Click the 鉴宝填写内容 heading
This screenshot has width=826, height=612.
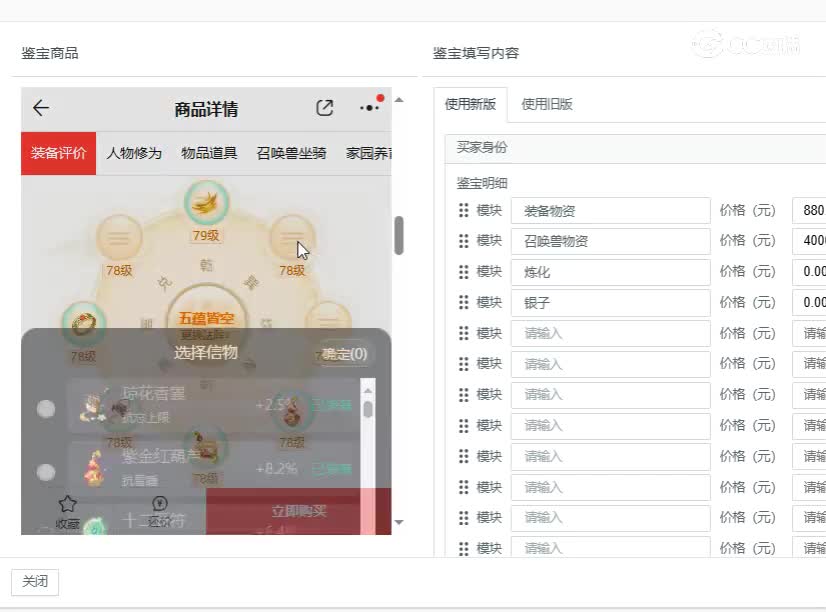[x=476, y=53]
